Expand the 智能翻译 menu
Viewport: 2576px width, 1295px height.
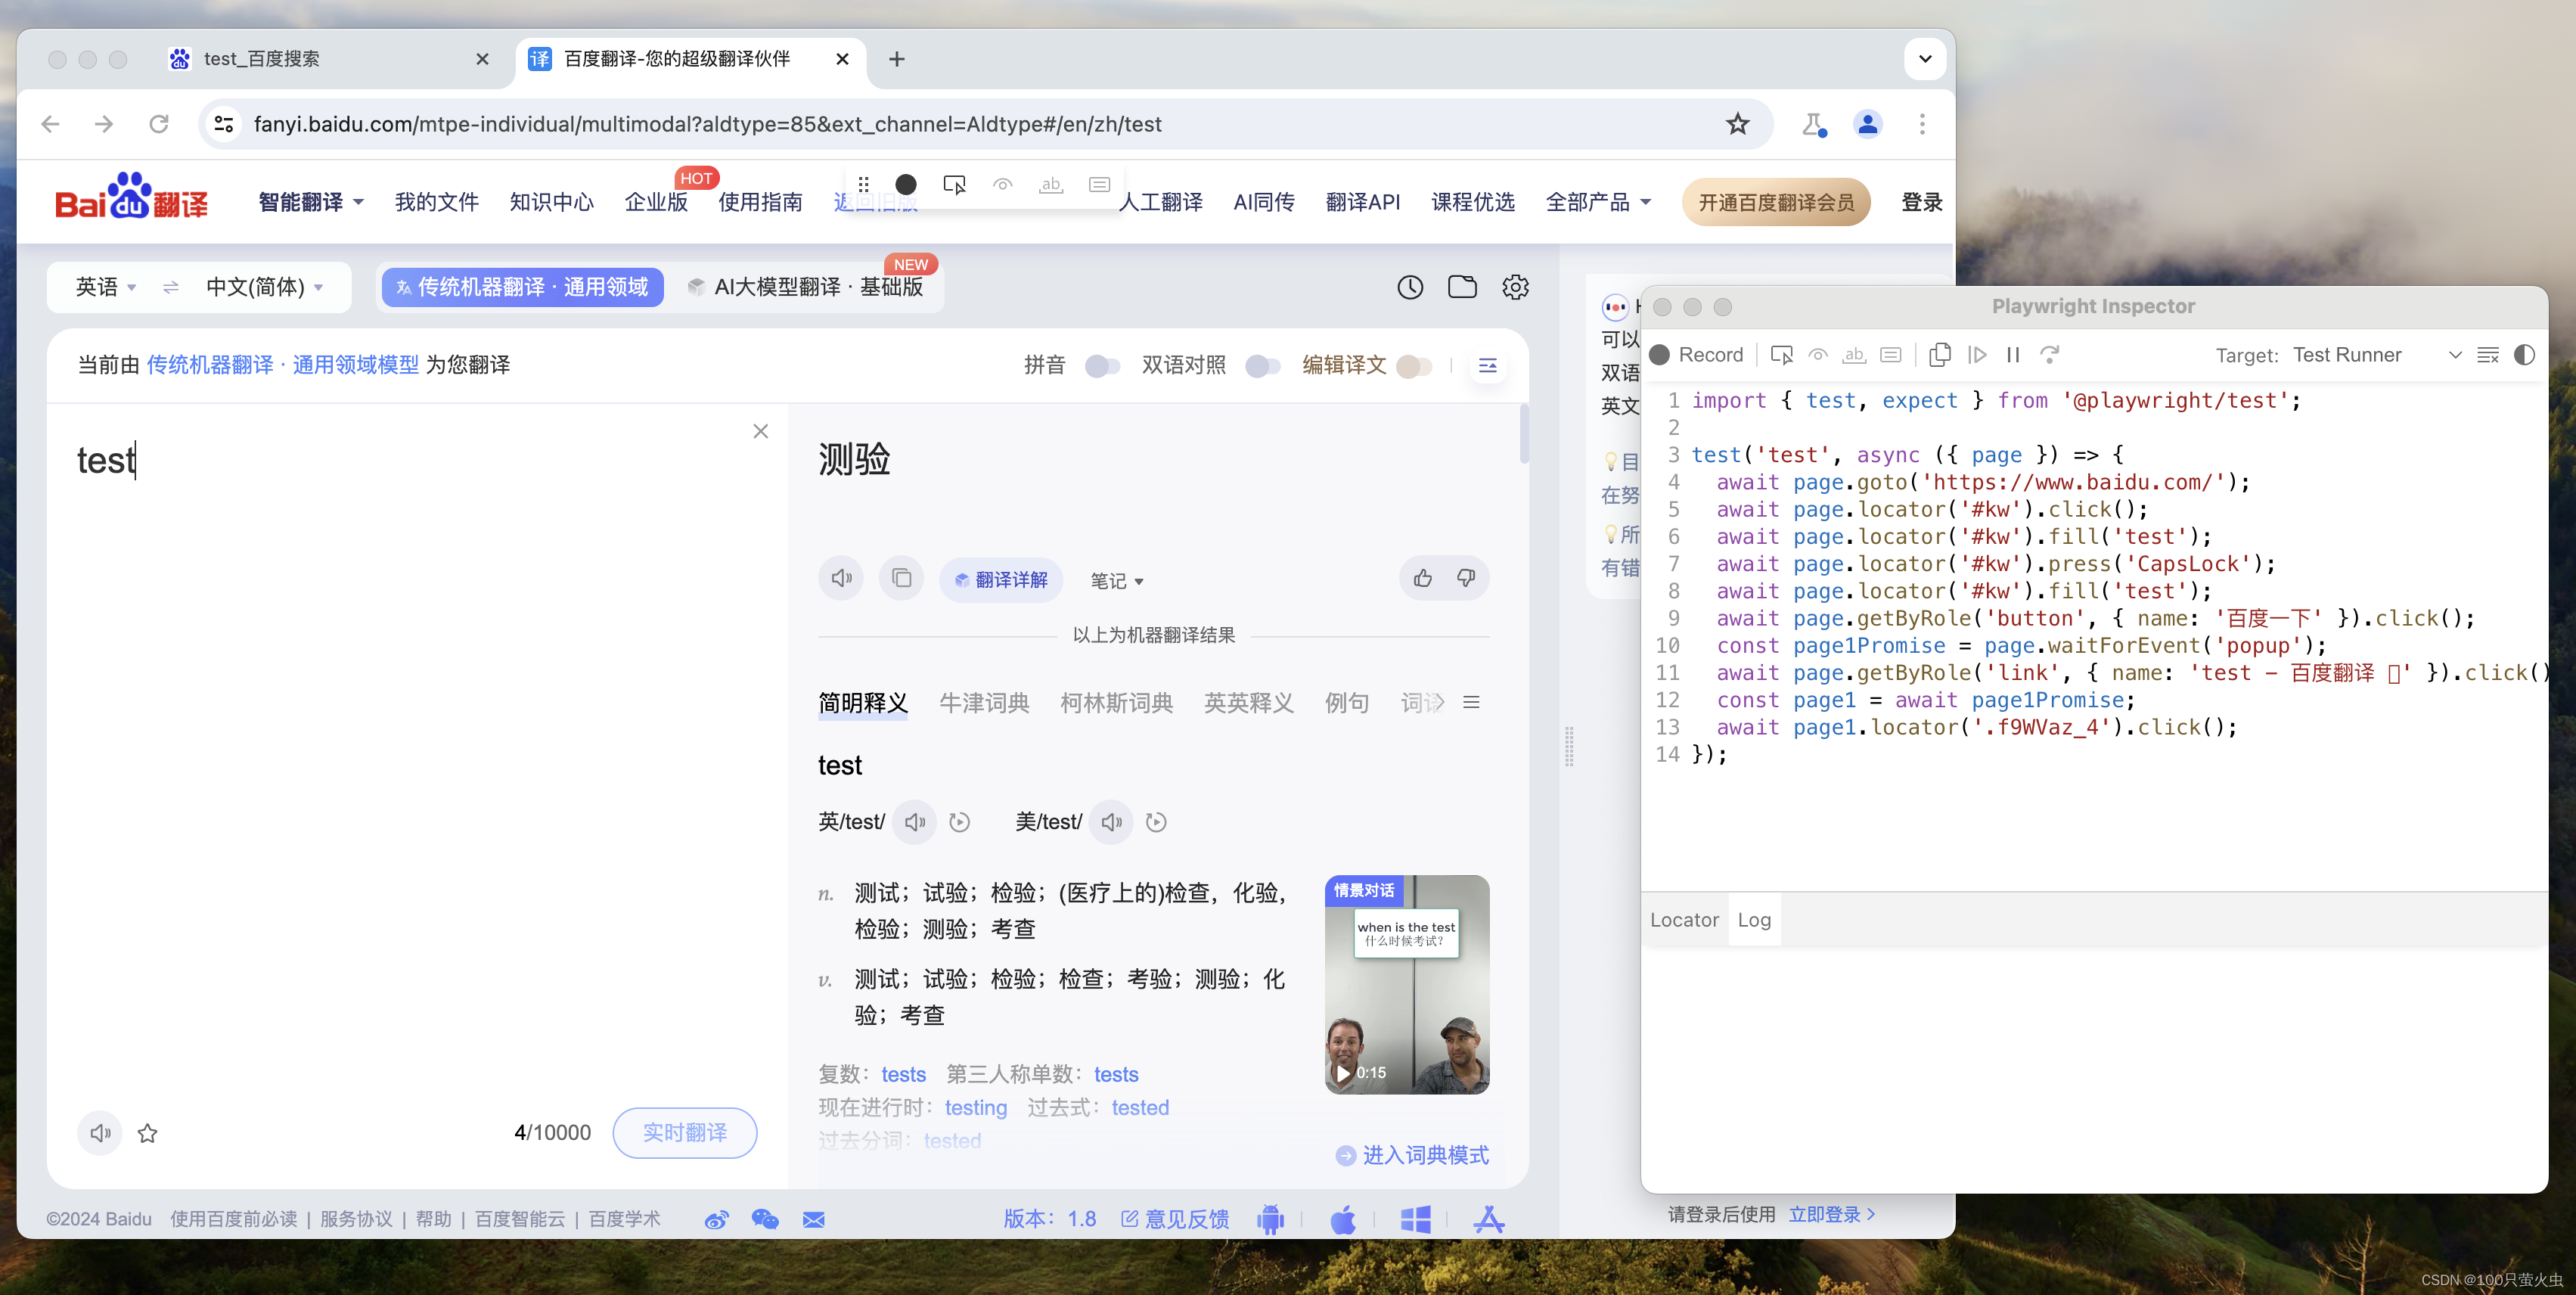click(x=311, y=202)
